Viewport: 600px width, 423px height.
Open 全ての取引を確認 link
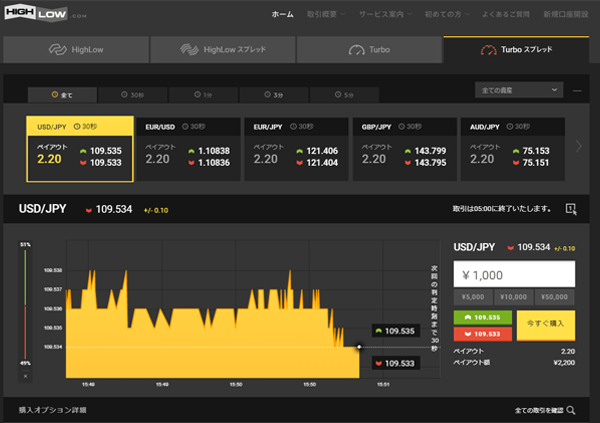click(539, 410)
